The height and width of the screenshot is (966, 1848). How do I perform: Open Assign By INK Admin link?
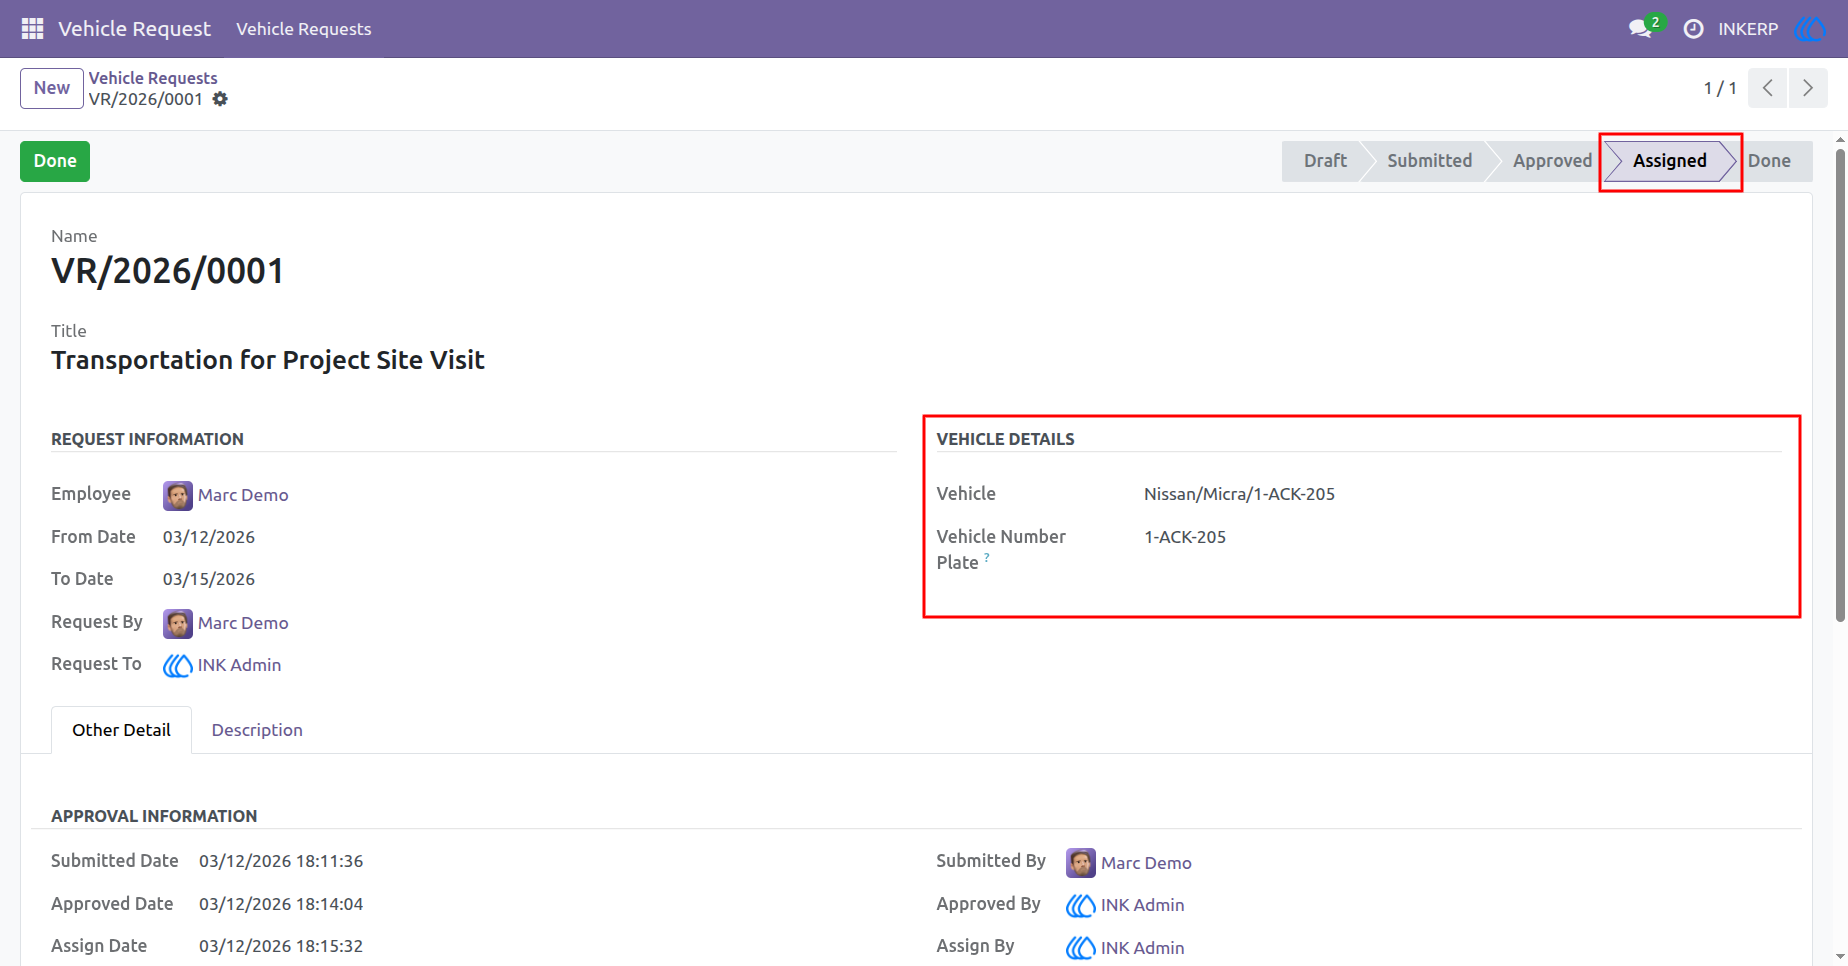1142,948
